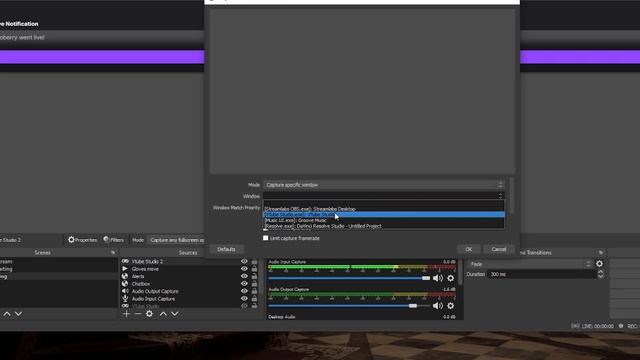Open the toolbar Mode dropdown Capture any fullscreen
640x360 pixels.
[x=176, y=240]
